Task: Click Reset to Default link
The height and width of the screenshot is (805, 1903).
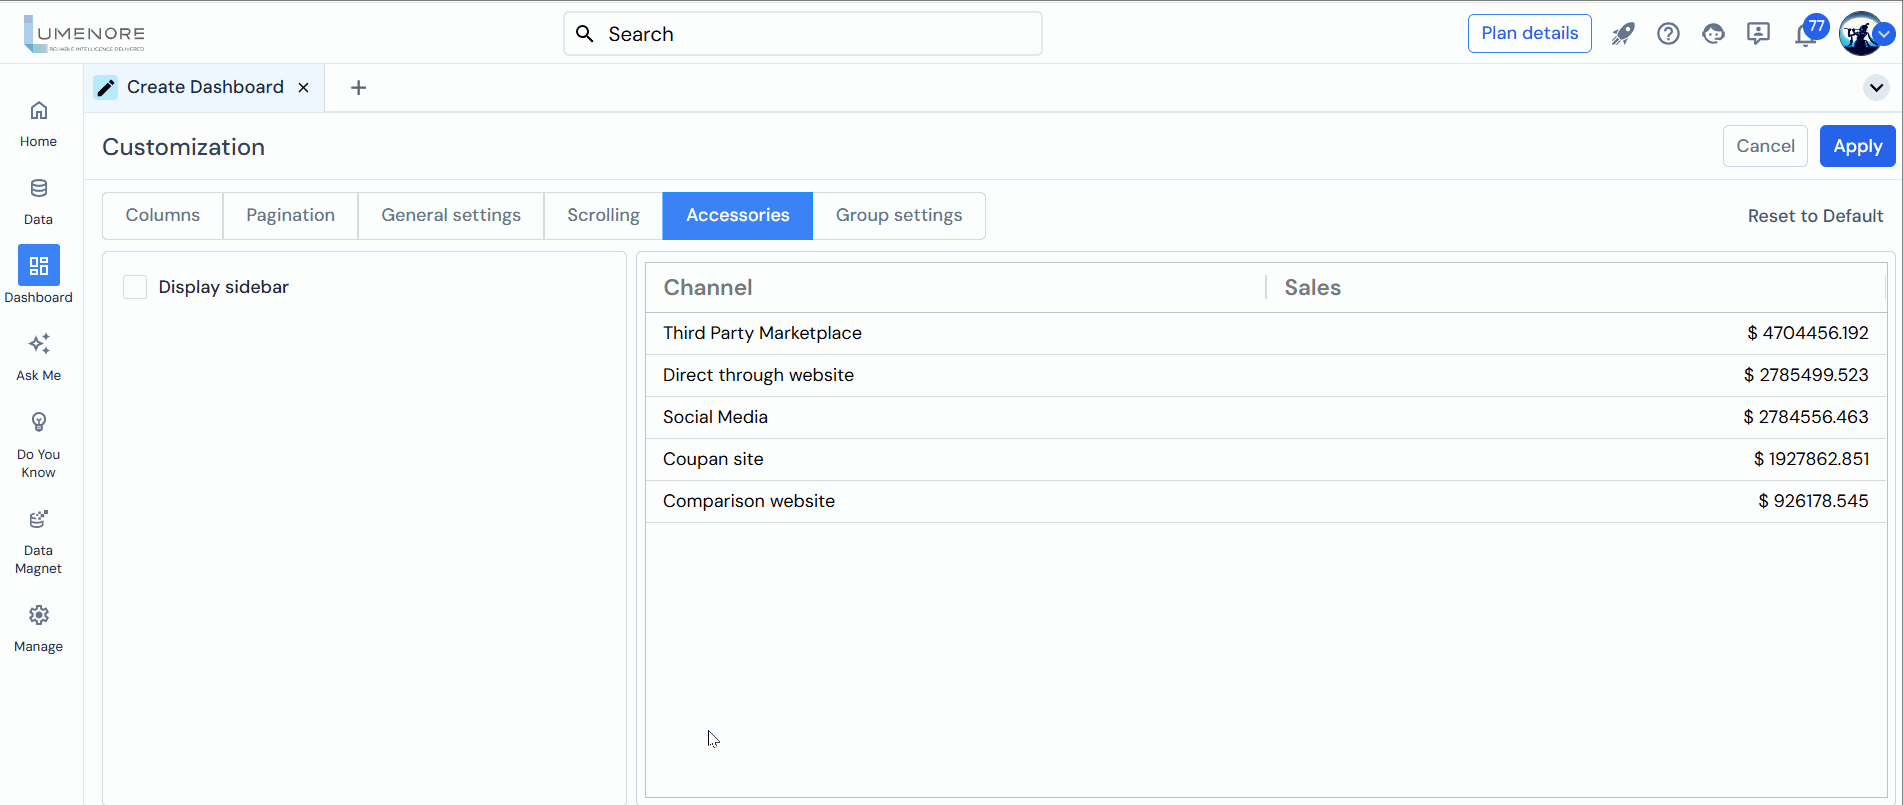Action: pos(1815,216)
